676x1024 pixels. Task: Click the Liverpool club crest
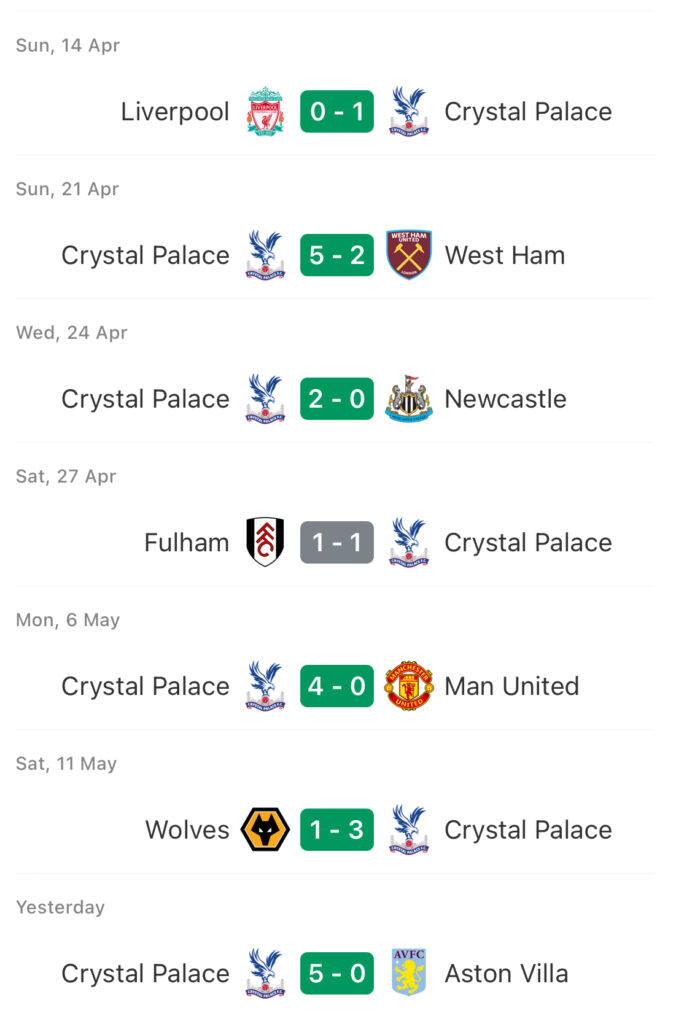[265, 111]
